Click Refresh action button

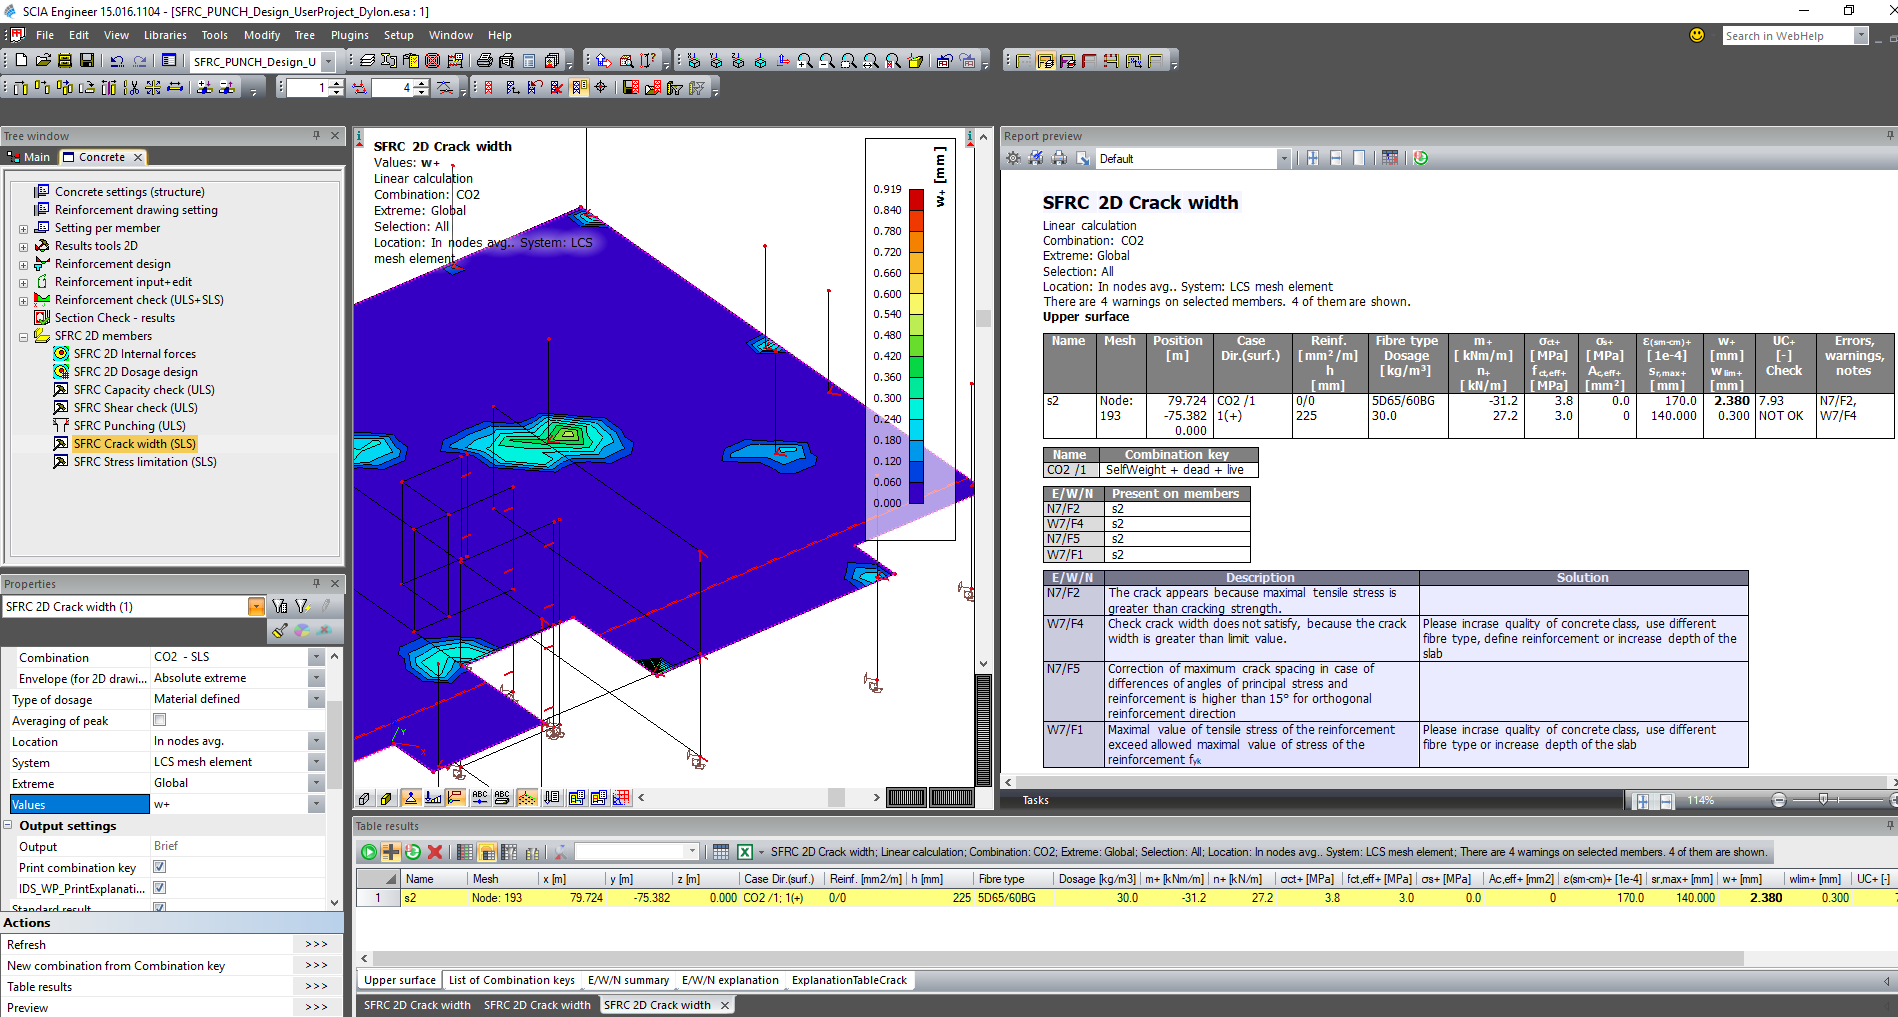point(316,944)
